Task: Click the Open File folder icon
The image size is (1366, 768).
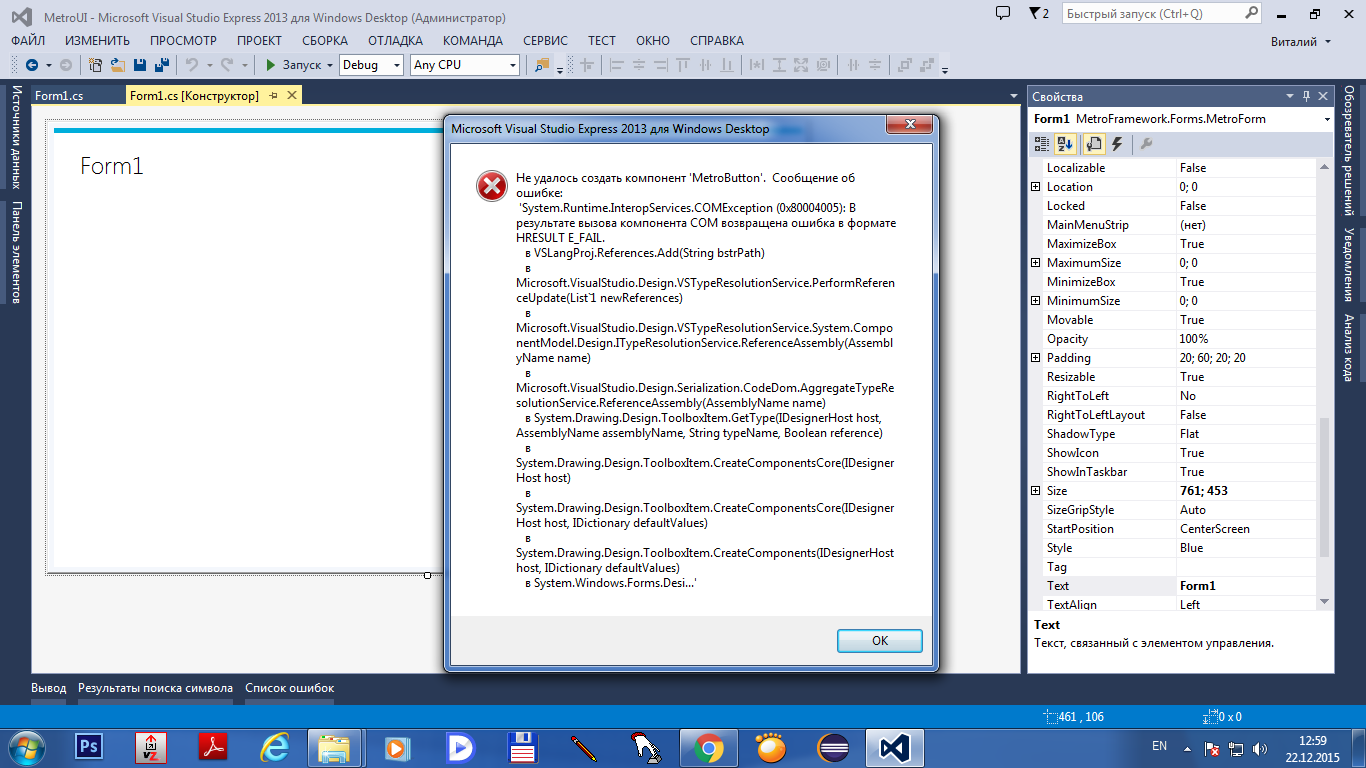Action: [x=117, y=65]
